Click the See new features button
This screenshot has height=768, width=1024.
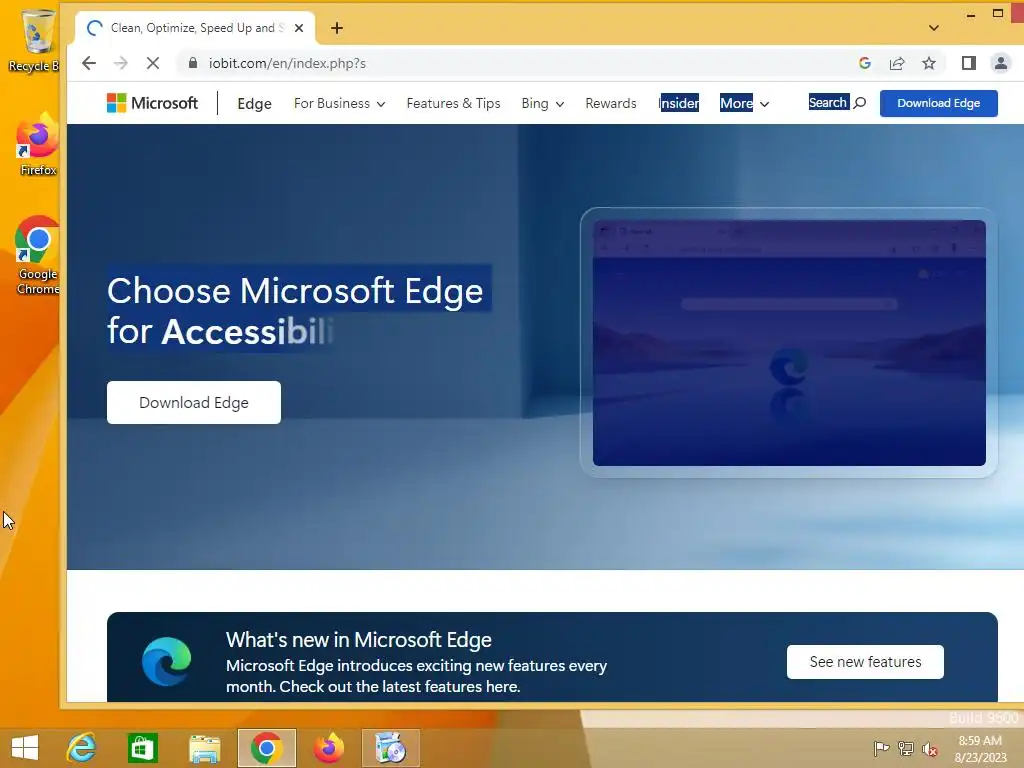(x=865, y=662)
